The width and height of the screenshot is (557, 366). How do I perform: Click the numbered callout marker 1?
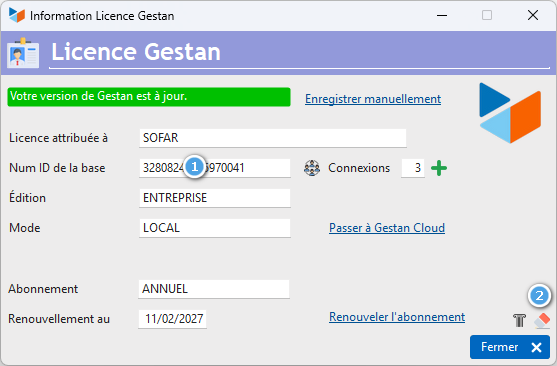(x=194, y=167)
